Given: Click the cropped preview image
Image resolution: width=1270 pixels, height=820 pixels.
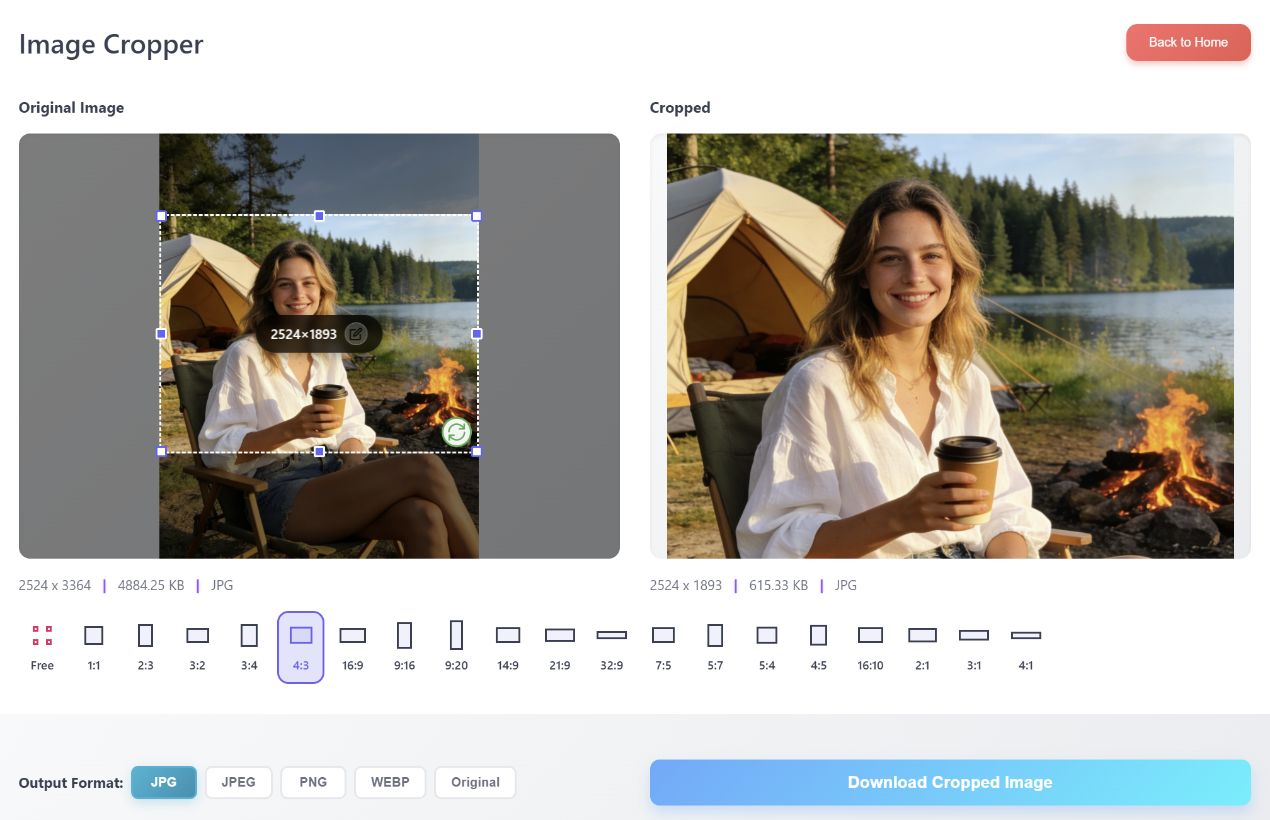Looking at the screenshot, I should pyautogui.click(x=950, y=346).
